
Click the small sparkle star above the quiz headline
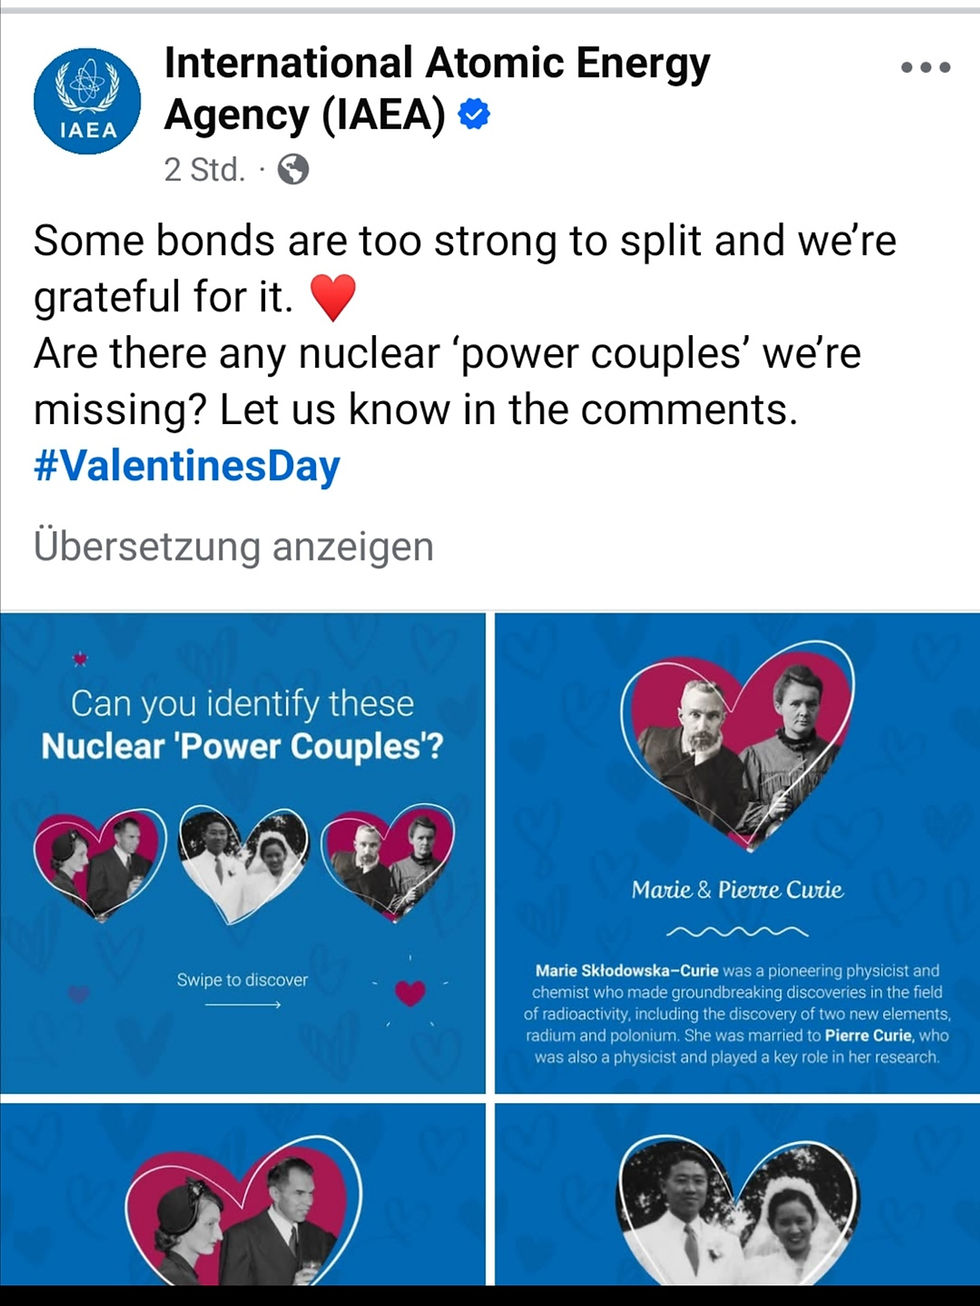pos(80,659)
